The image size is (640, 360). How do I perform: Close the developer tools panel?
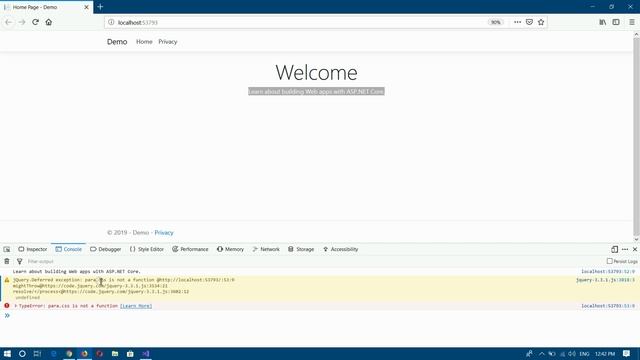pos(635,249)
